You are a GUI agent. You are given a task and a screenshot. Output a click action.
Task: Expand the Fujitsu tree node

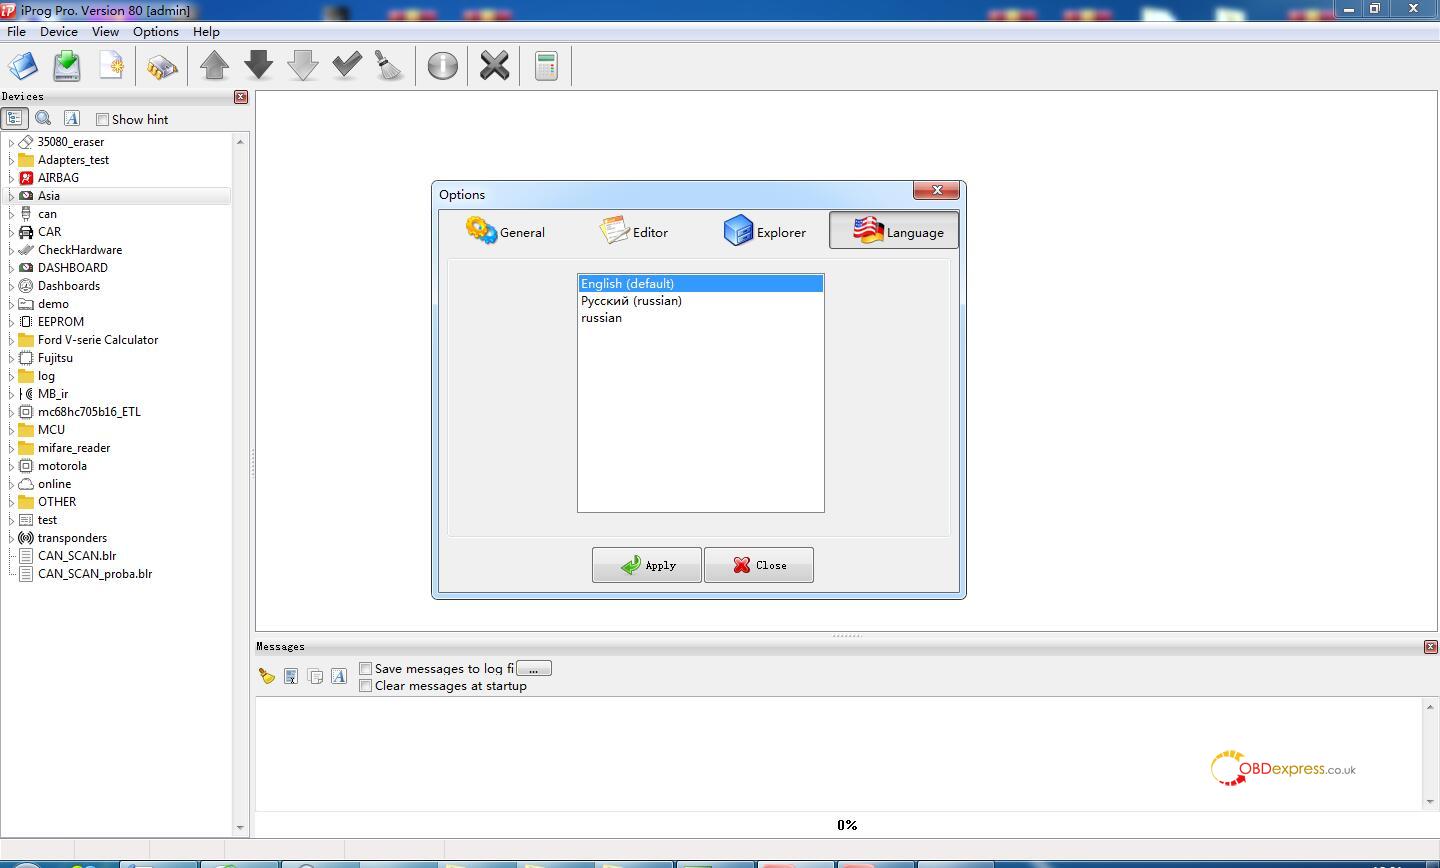11,358
